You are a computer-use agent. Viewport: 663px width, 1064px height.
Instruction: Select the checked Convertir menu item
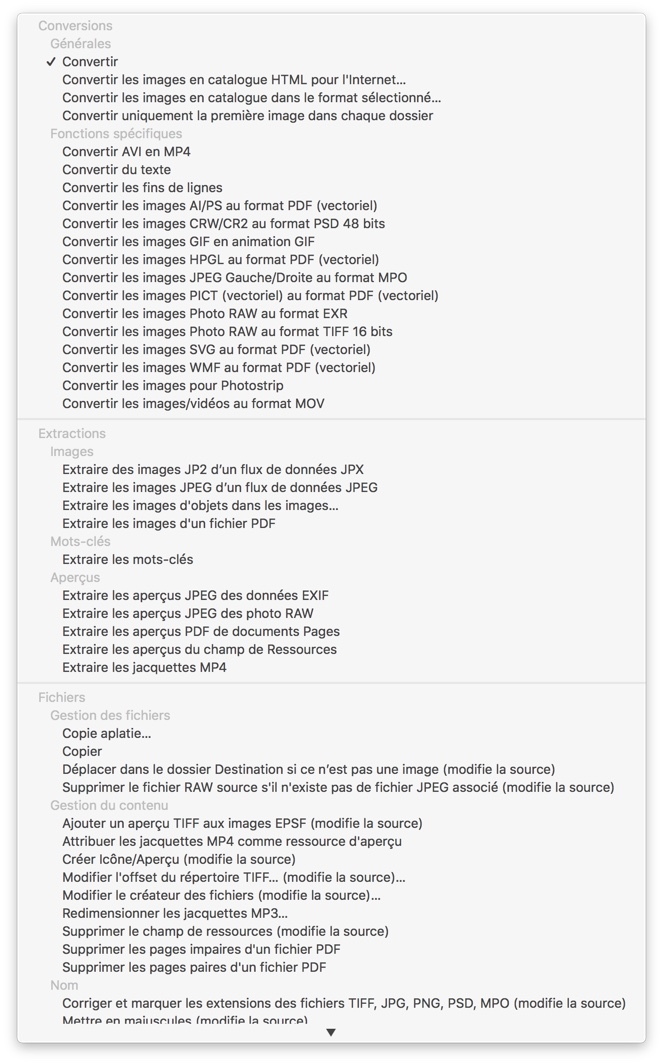(x=331, y=62)
